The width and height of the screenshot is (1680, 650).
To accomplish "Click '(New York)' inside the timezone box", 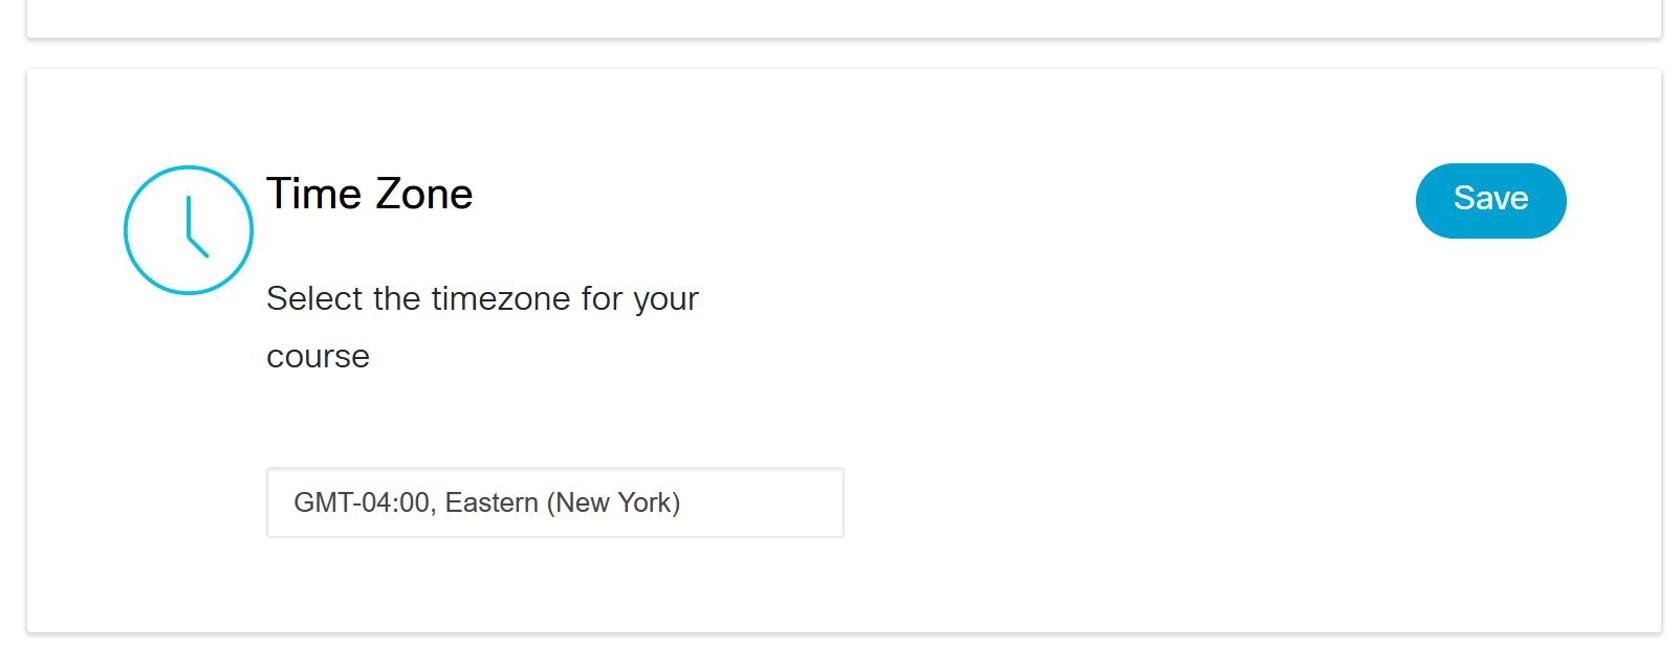I will [613, 502].
